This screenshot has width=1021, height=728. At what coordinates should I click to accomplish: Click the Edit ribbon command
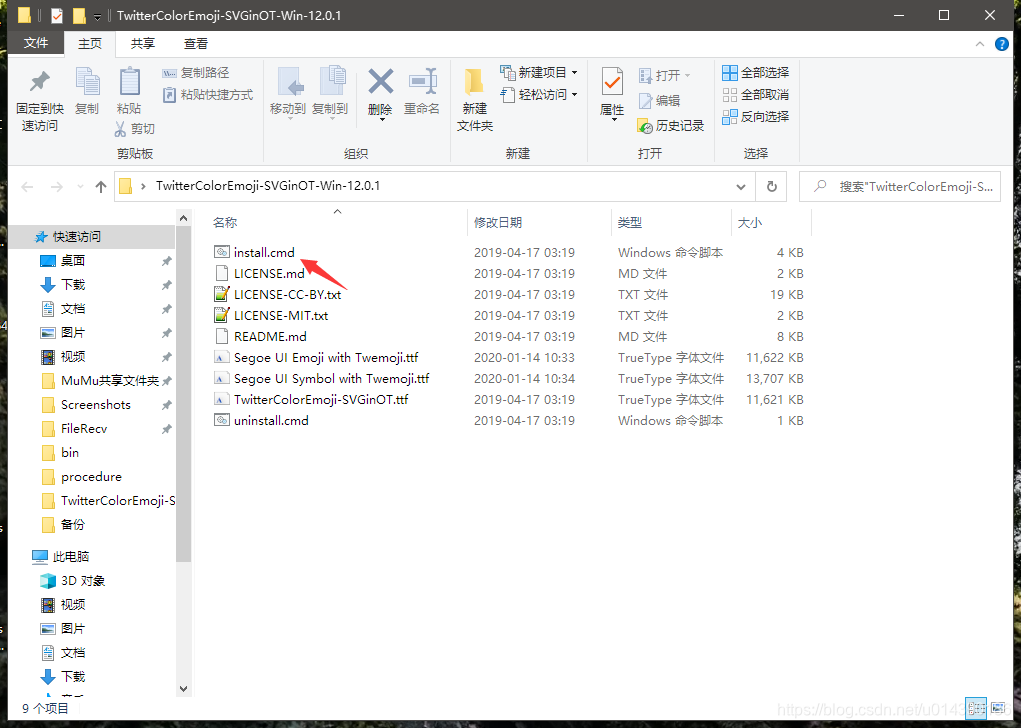point(659,101)
